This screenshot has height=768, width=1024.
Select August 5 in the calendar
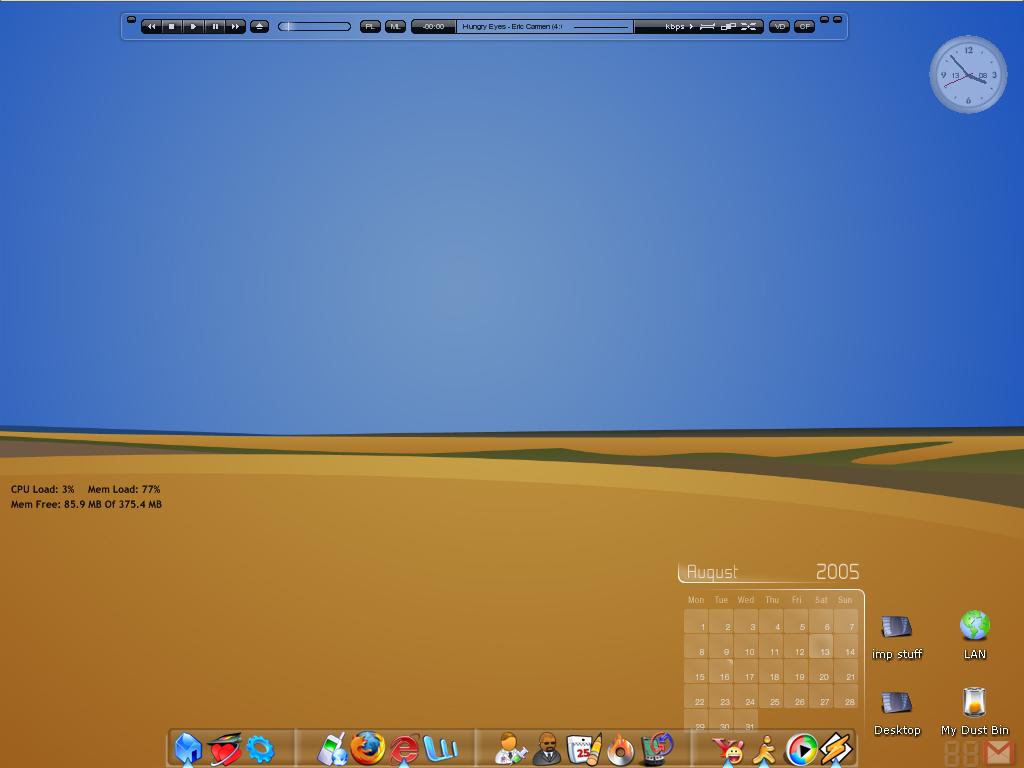(796, 622)
